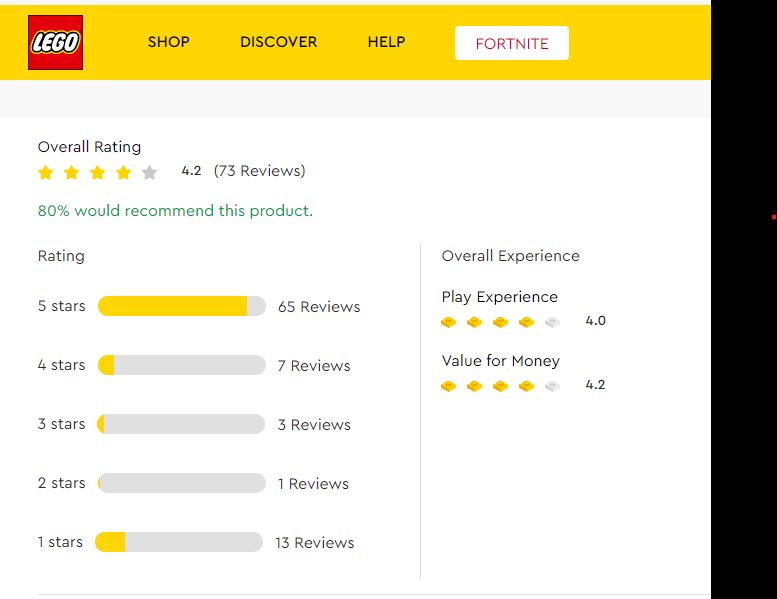Click the first yellow overall rating star
The height and width of the screenshot is (599, 777).
pyautogui.click(x=45, y=172)
